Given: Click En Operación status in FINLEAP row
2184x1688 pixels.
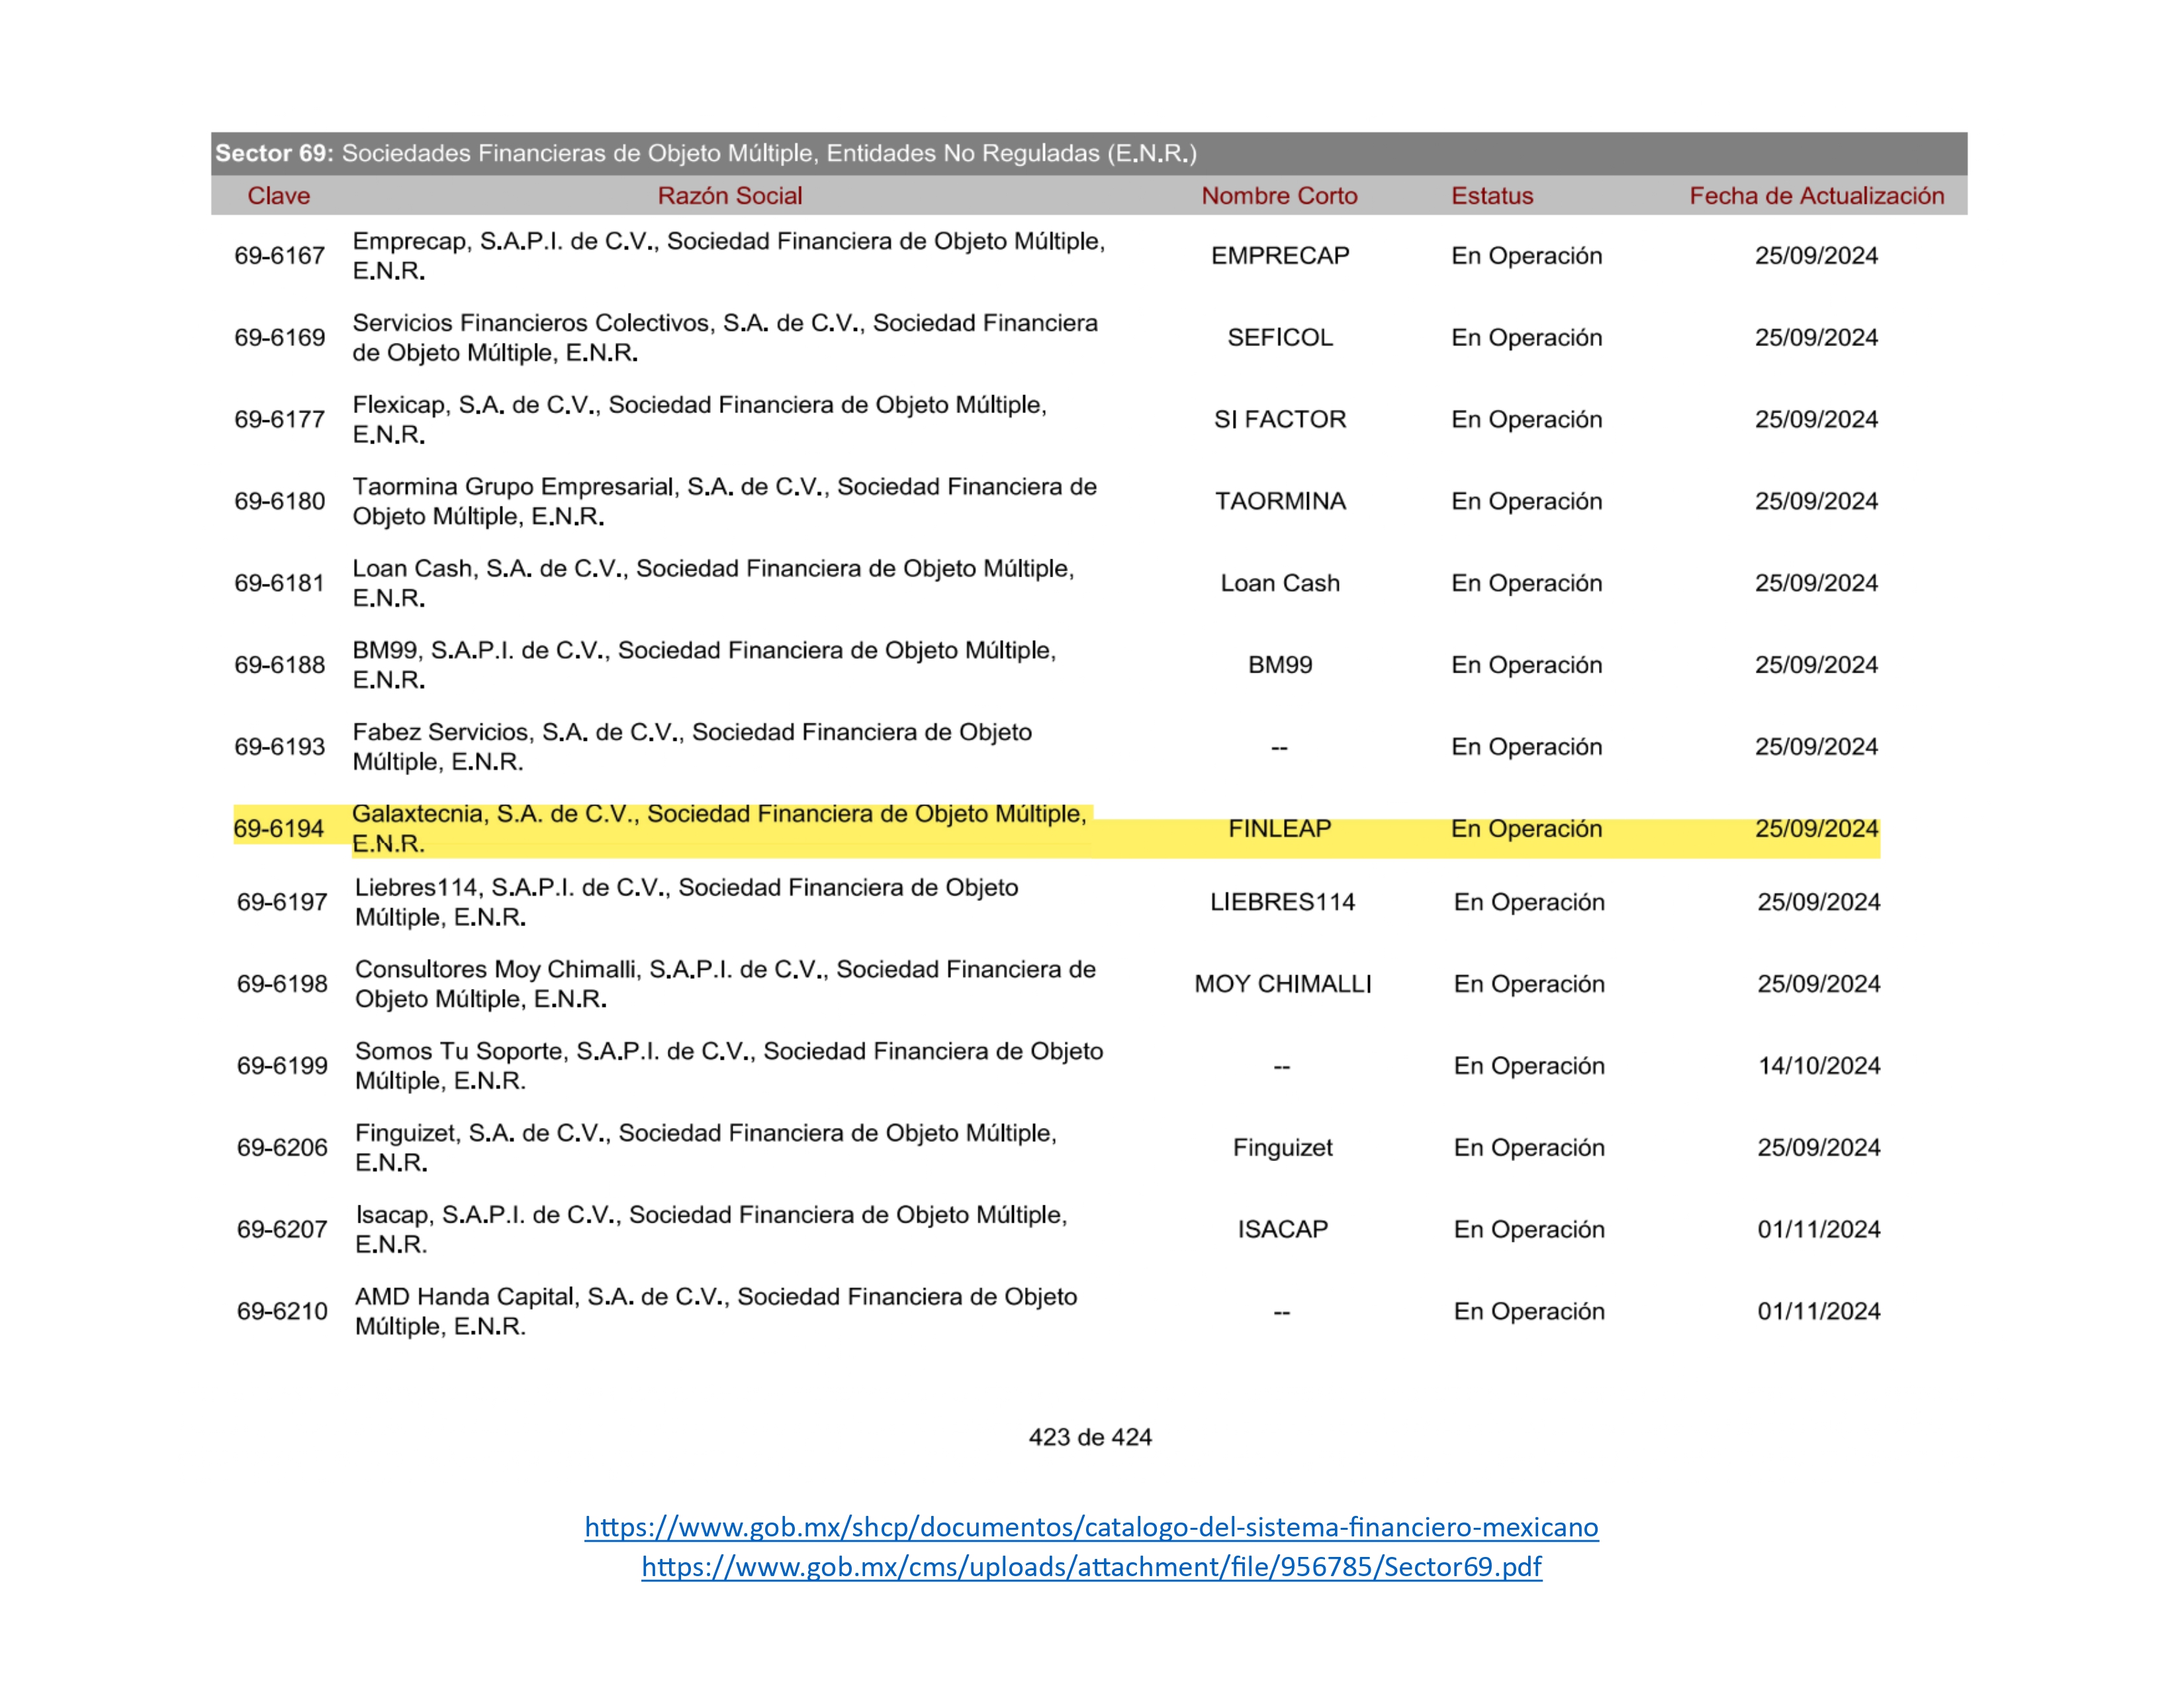Looking at the screenshot, I should 1527,830.
